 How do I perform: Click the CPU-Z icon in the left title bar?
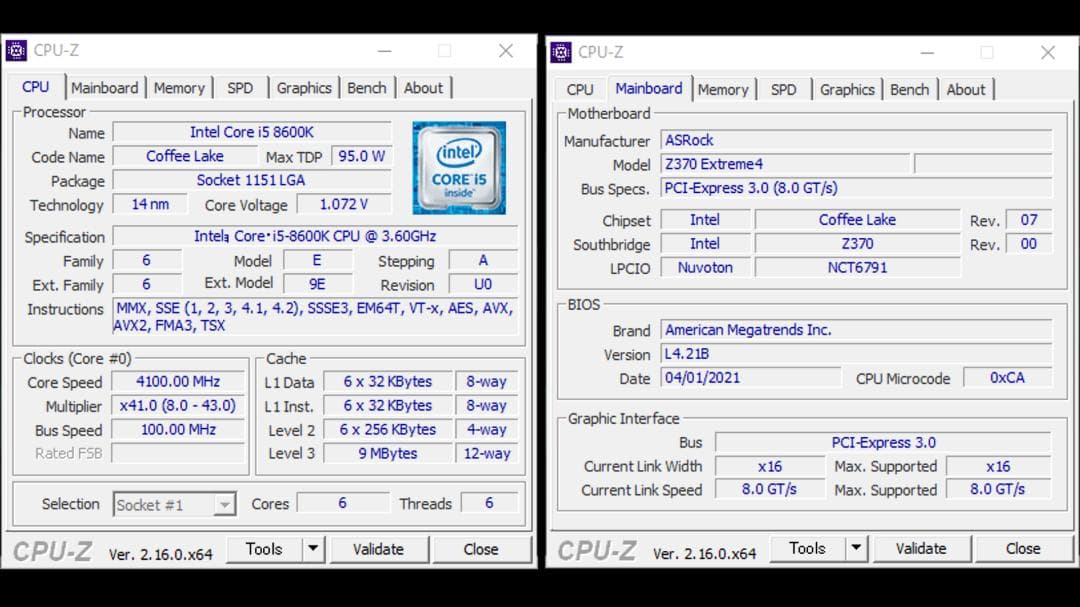pyautogui.click(x=17, y=50)
